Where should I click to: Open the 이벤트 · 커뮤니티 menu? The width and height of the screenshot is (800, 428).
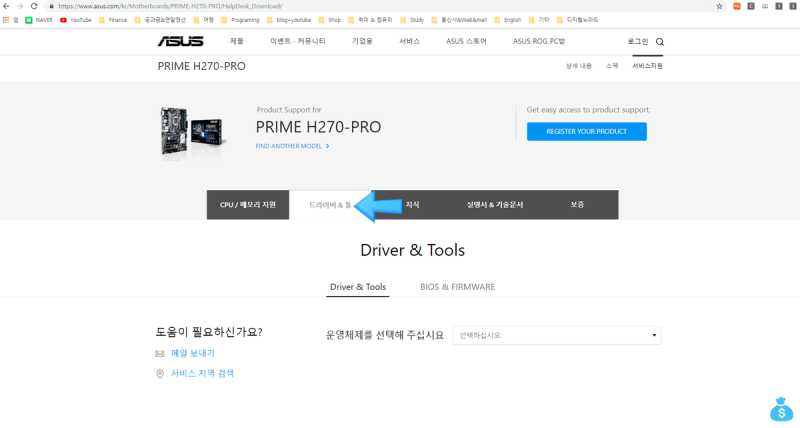297,41
